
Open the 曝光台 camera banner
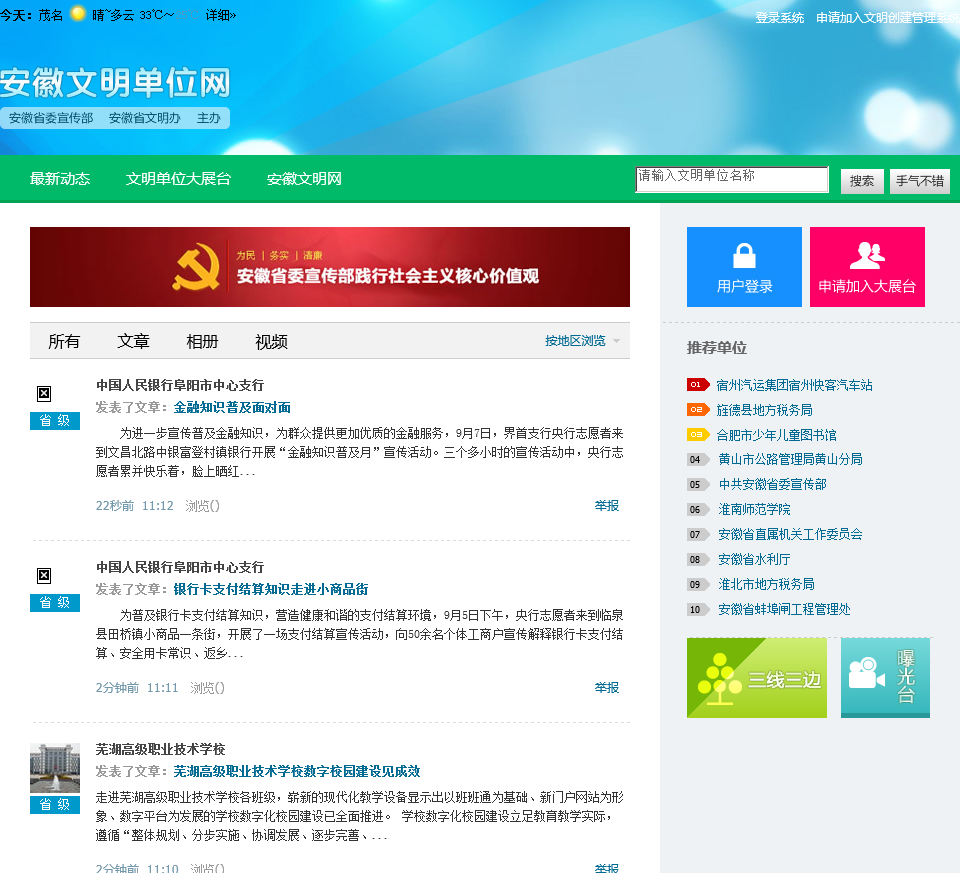(885, 678)
